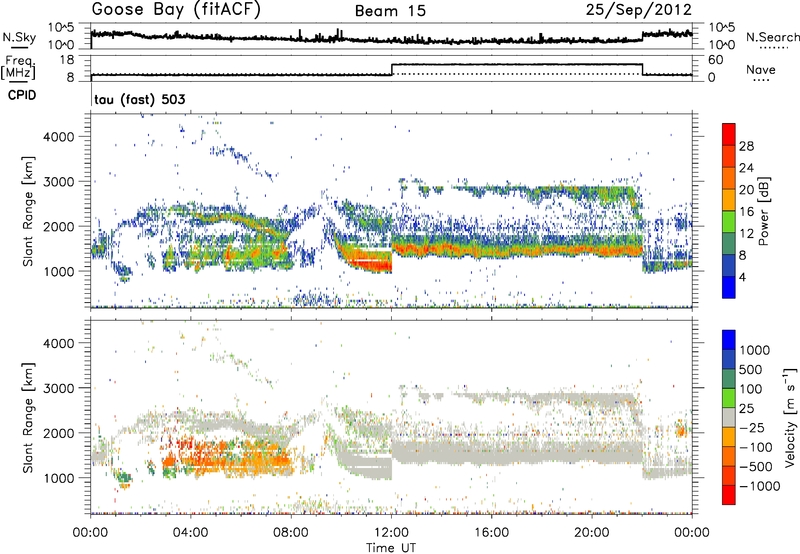Click the frequency step-down near 22:00 in Freq panel
Viewport: 800px width, 554px height.
(642, 69)
